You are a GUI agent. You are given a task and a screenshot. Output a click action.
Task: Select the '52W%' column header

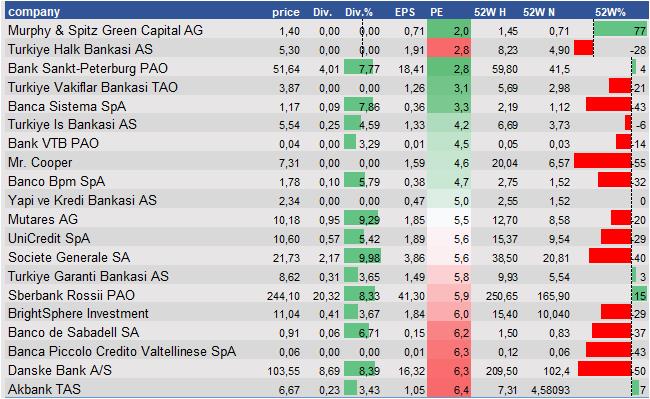(610, 12)
